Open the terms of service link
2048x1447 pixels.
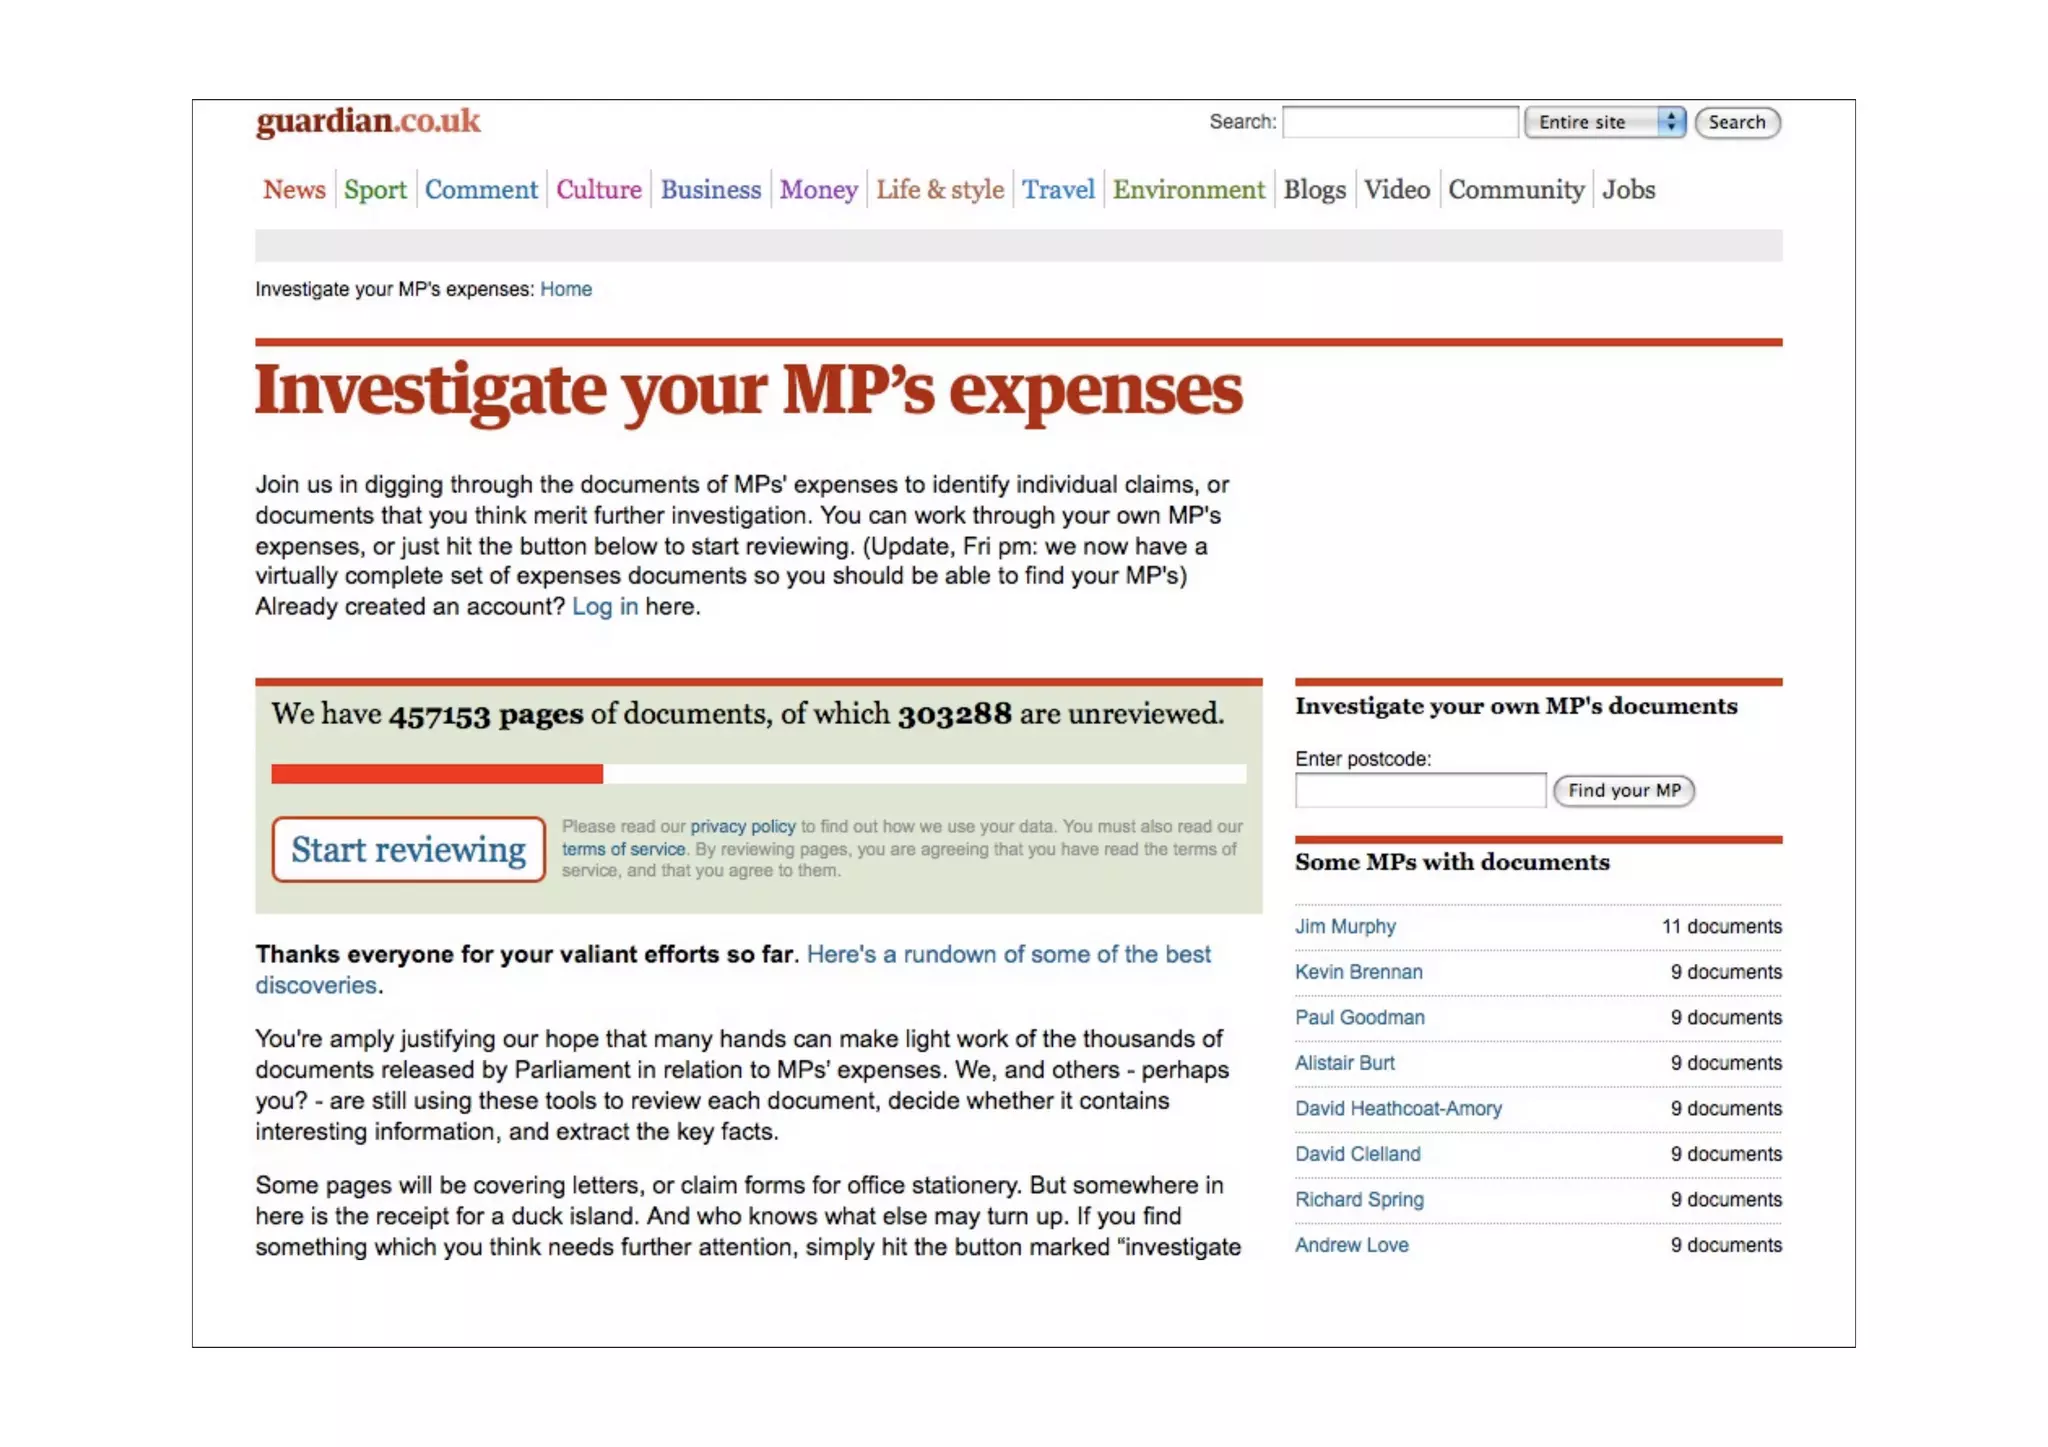(623, 849)
